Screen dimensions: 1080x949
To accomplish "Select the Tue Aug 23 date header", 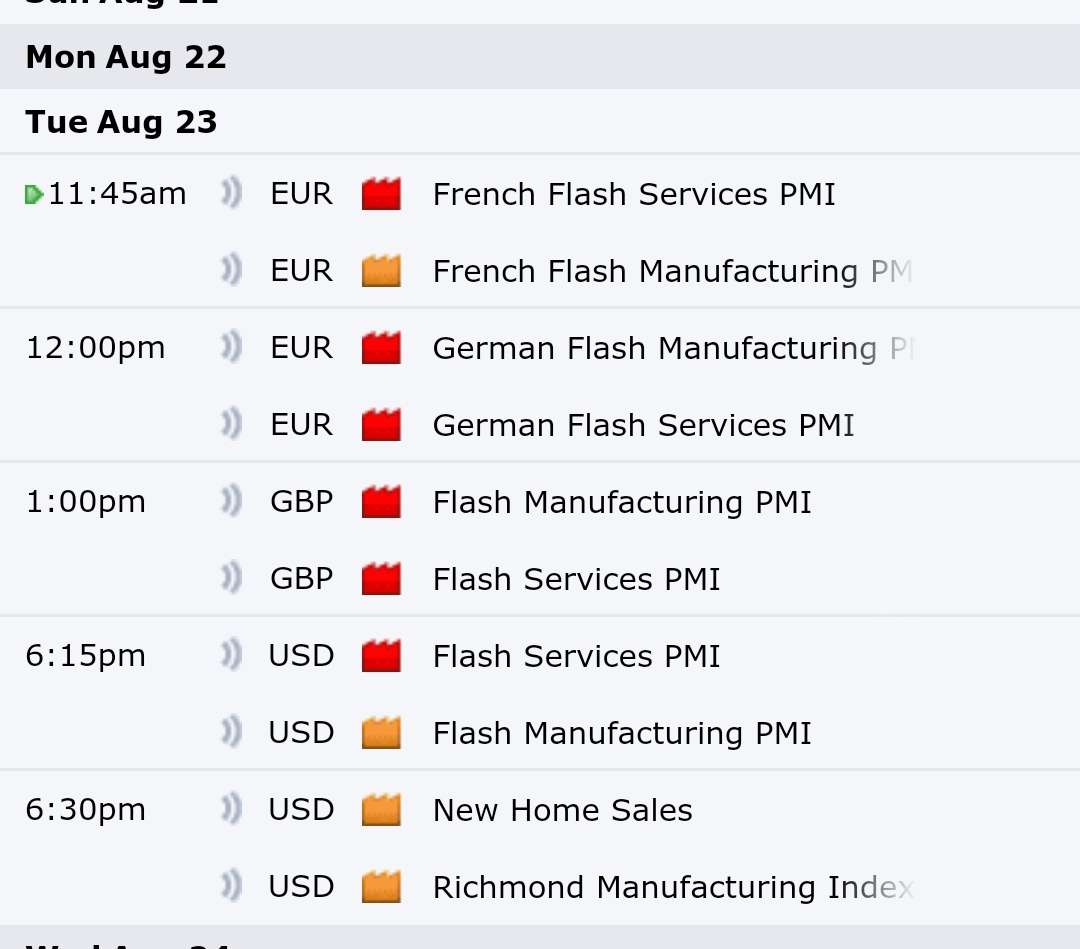I will pos(121,122).
